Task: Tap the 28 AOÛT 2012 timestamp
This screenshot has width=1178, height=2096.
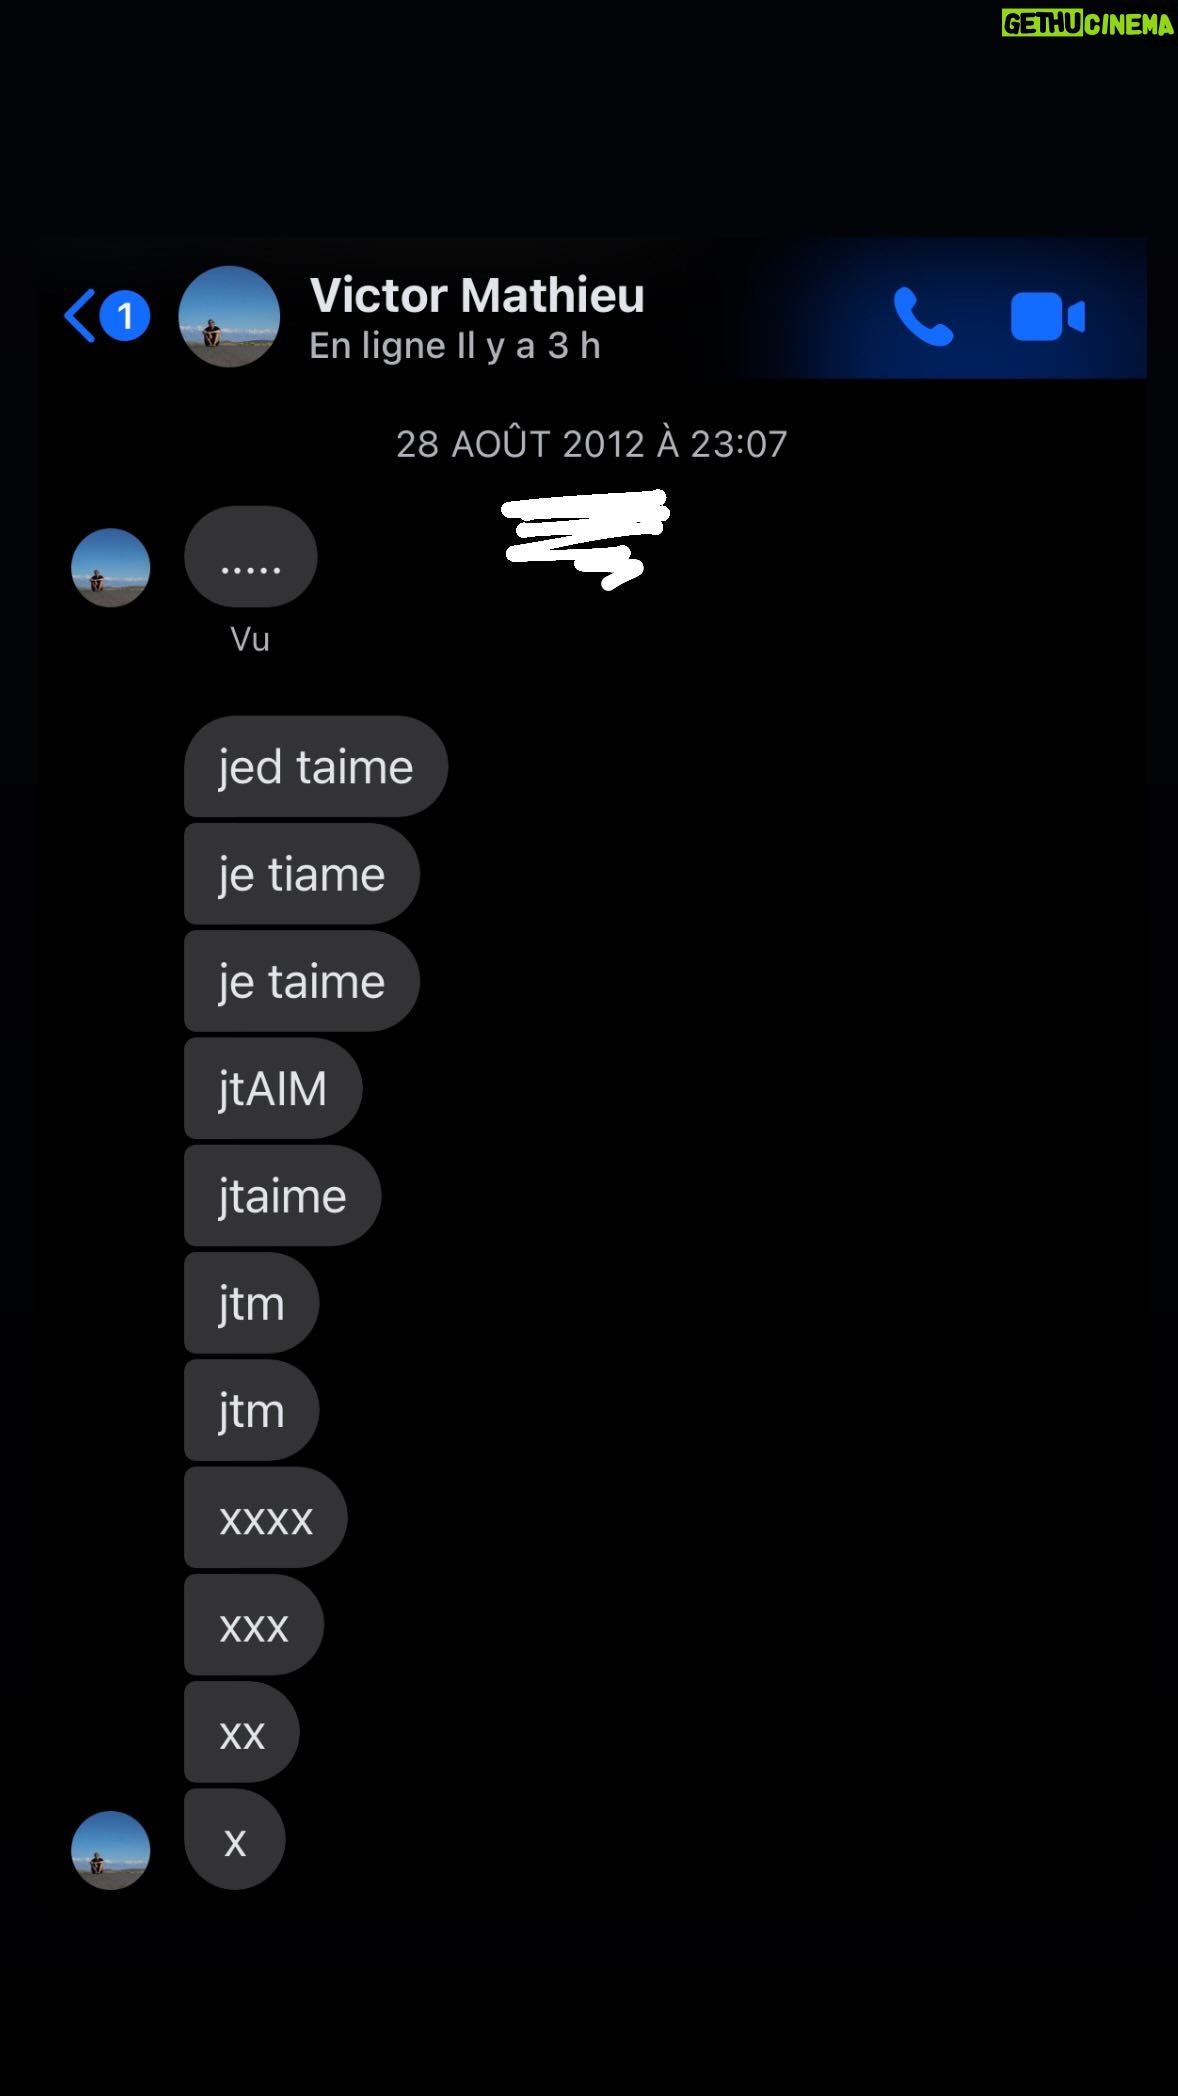Action: (x=591, y=444)
